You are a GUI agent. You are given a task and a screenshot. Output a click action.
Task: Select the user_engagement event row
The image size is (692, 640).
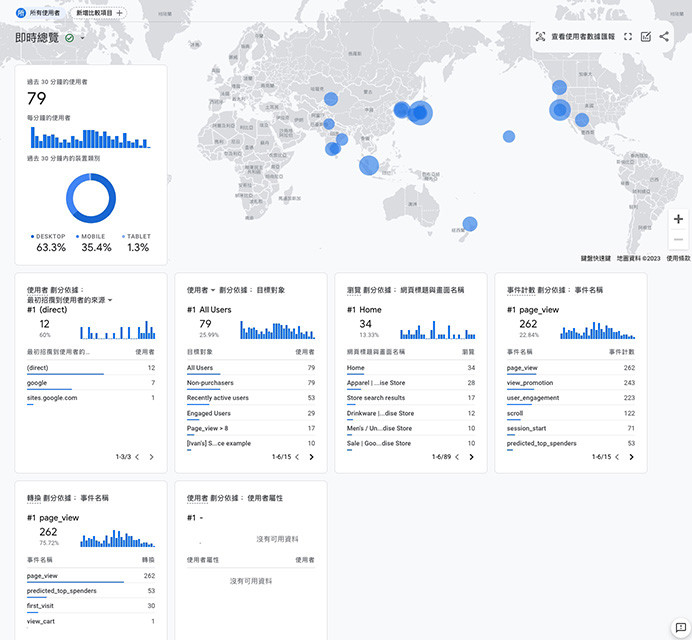571,398
